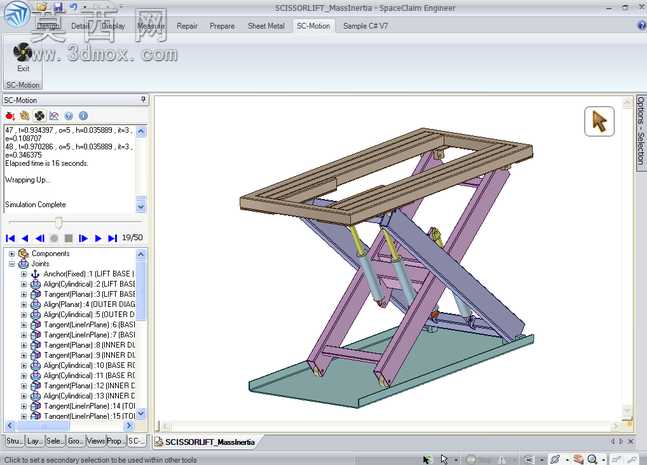Click the black fan simulate icon in panel toolbar
The width and height of the screenshot is (647, 465).
pos(39,116)
